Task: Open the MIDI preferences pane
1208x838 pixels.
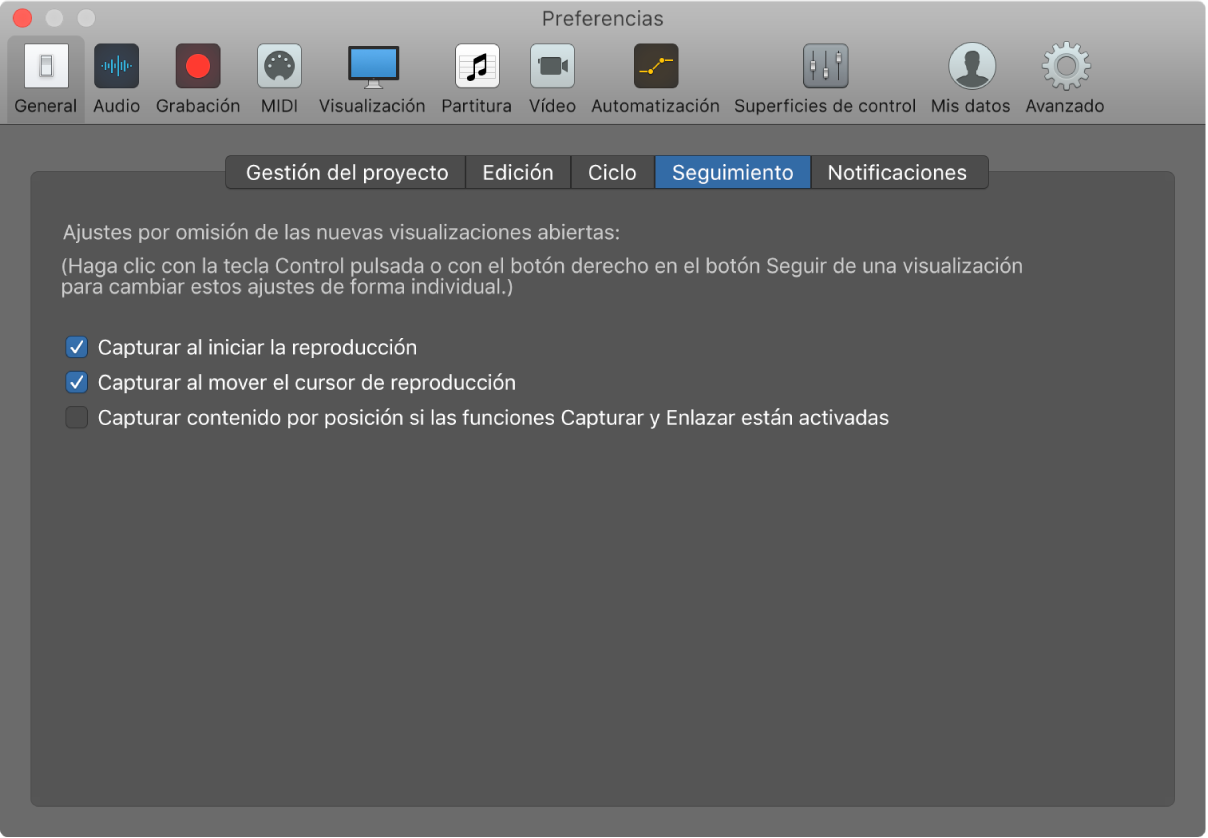Action: [279, 79]
